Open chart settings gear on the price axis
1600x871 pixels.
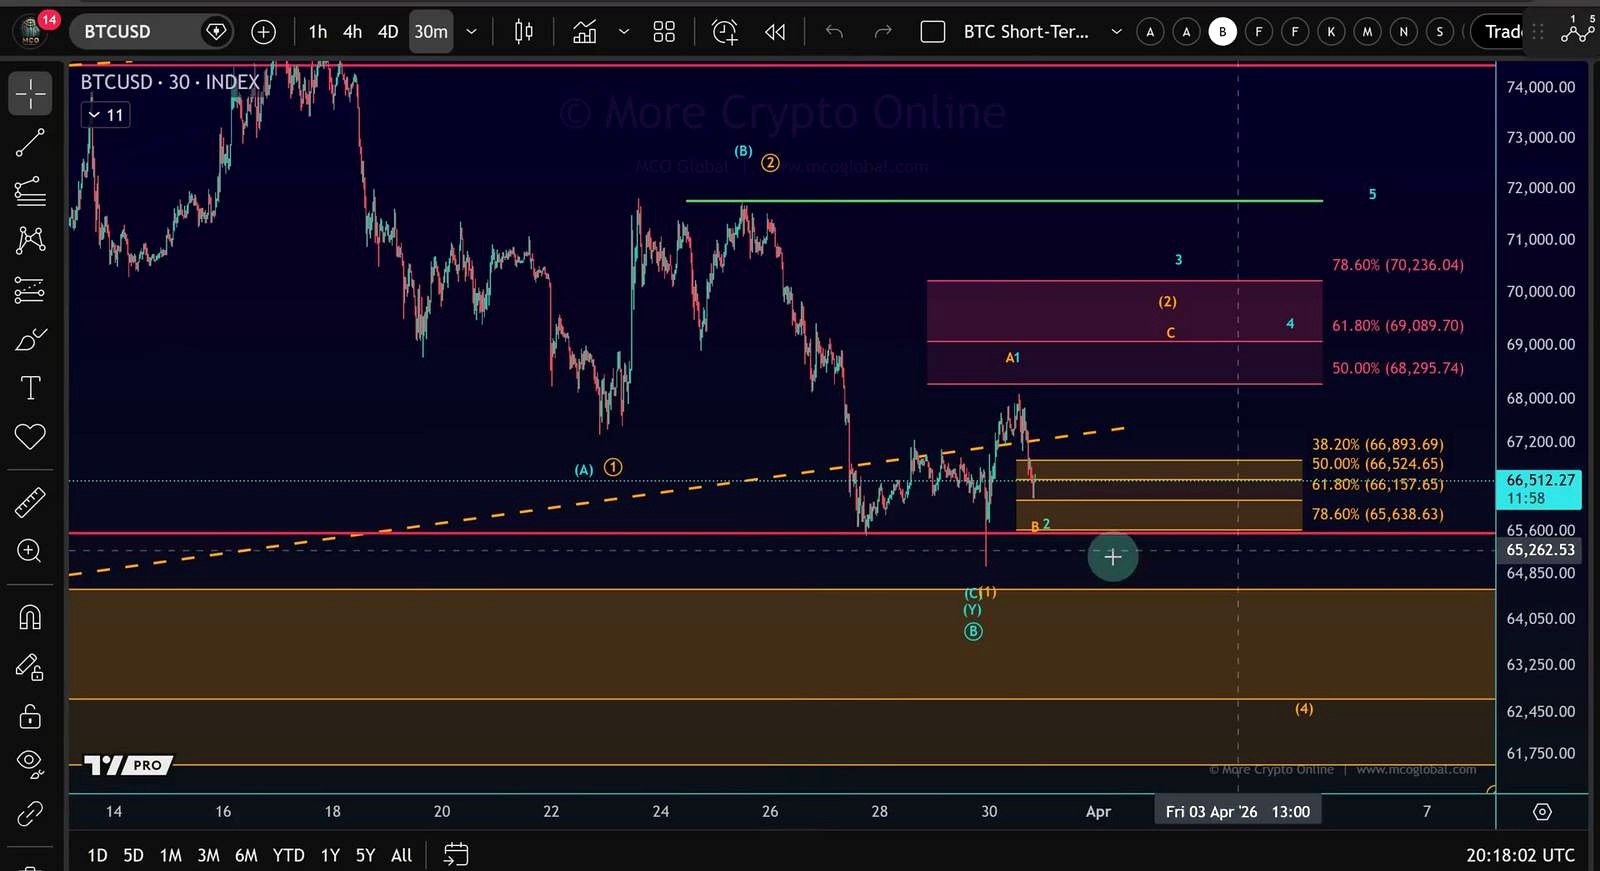pos(1543,811)
